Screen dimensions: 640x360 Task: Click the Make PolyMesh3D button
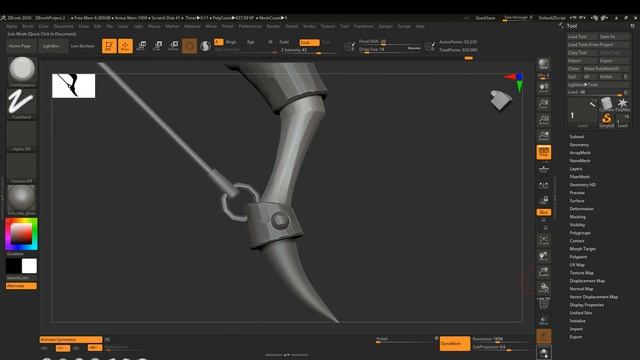[606, 69]
